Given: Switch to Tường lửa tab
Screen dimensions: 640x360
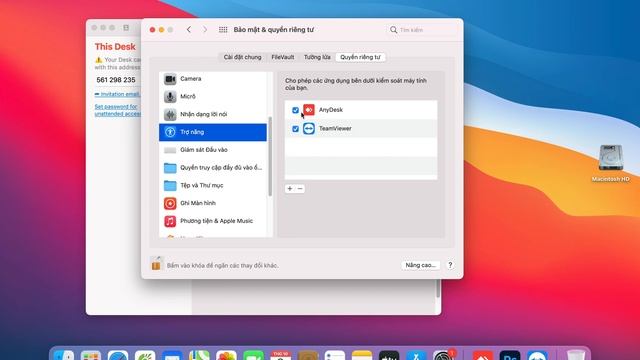Looking at the screenshot, I should coord(317,57).
